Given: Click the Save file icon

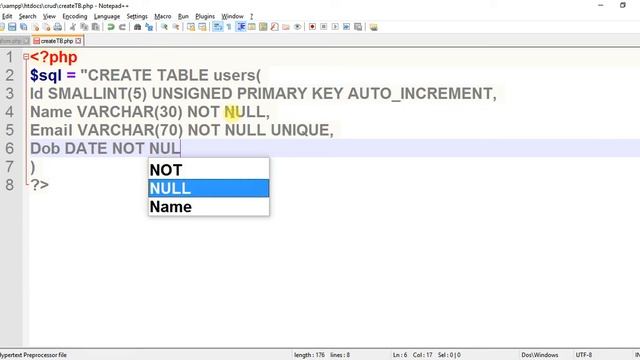Looking at the screenshot, I should click(12, 27).
